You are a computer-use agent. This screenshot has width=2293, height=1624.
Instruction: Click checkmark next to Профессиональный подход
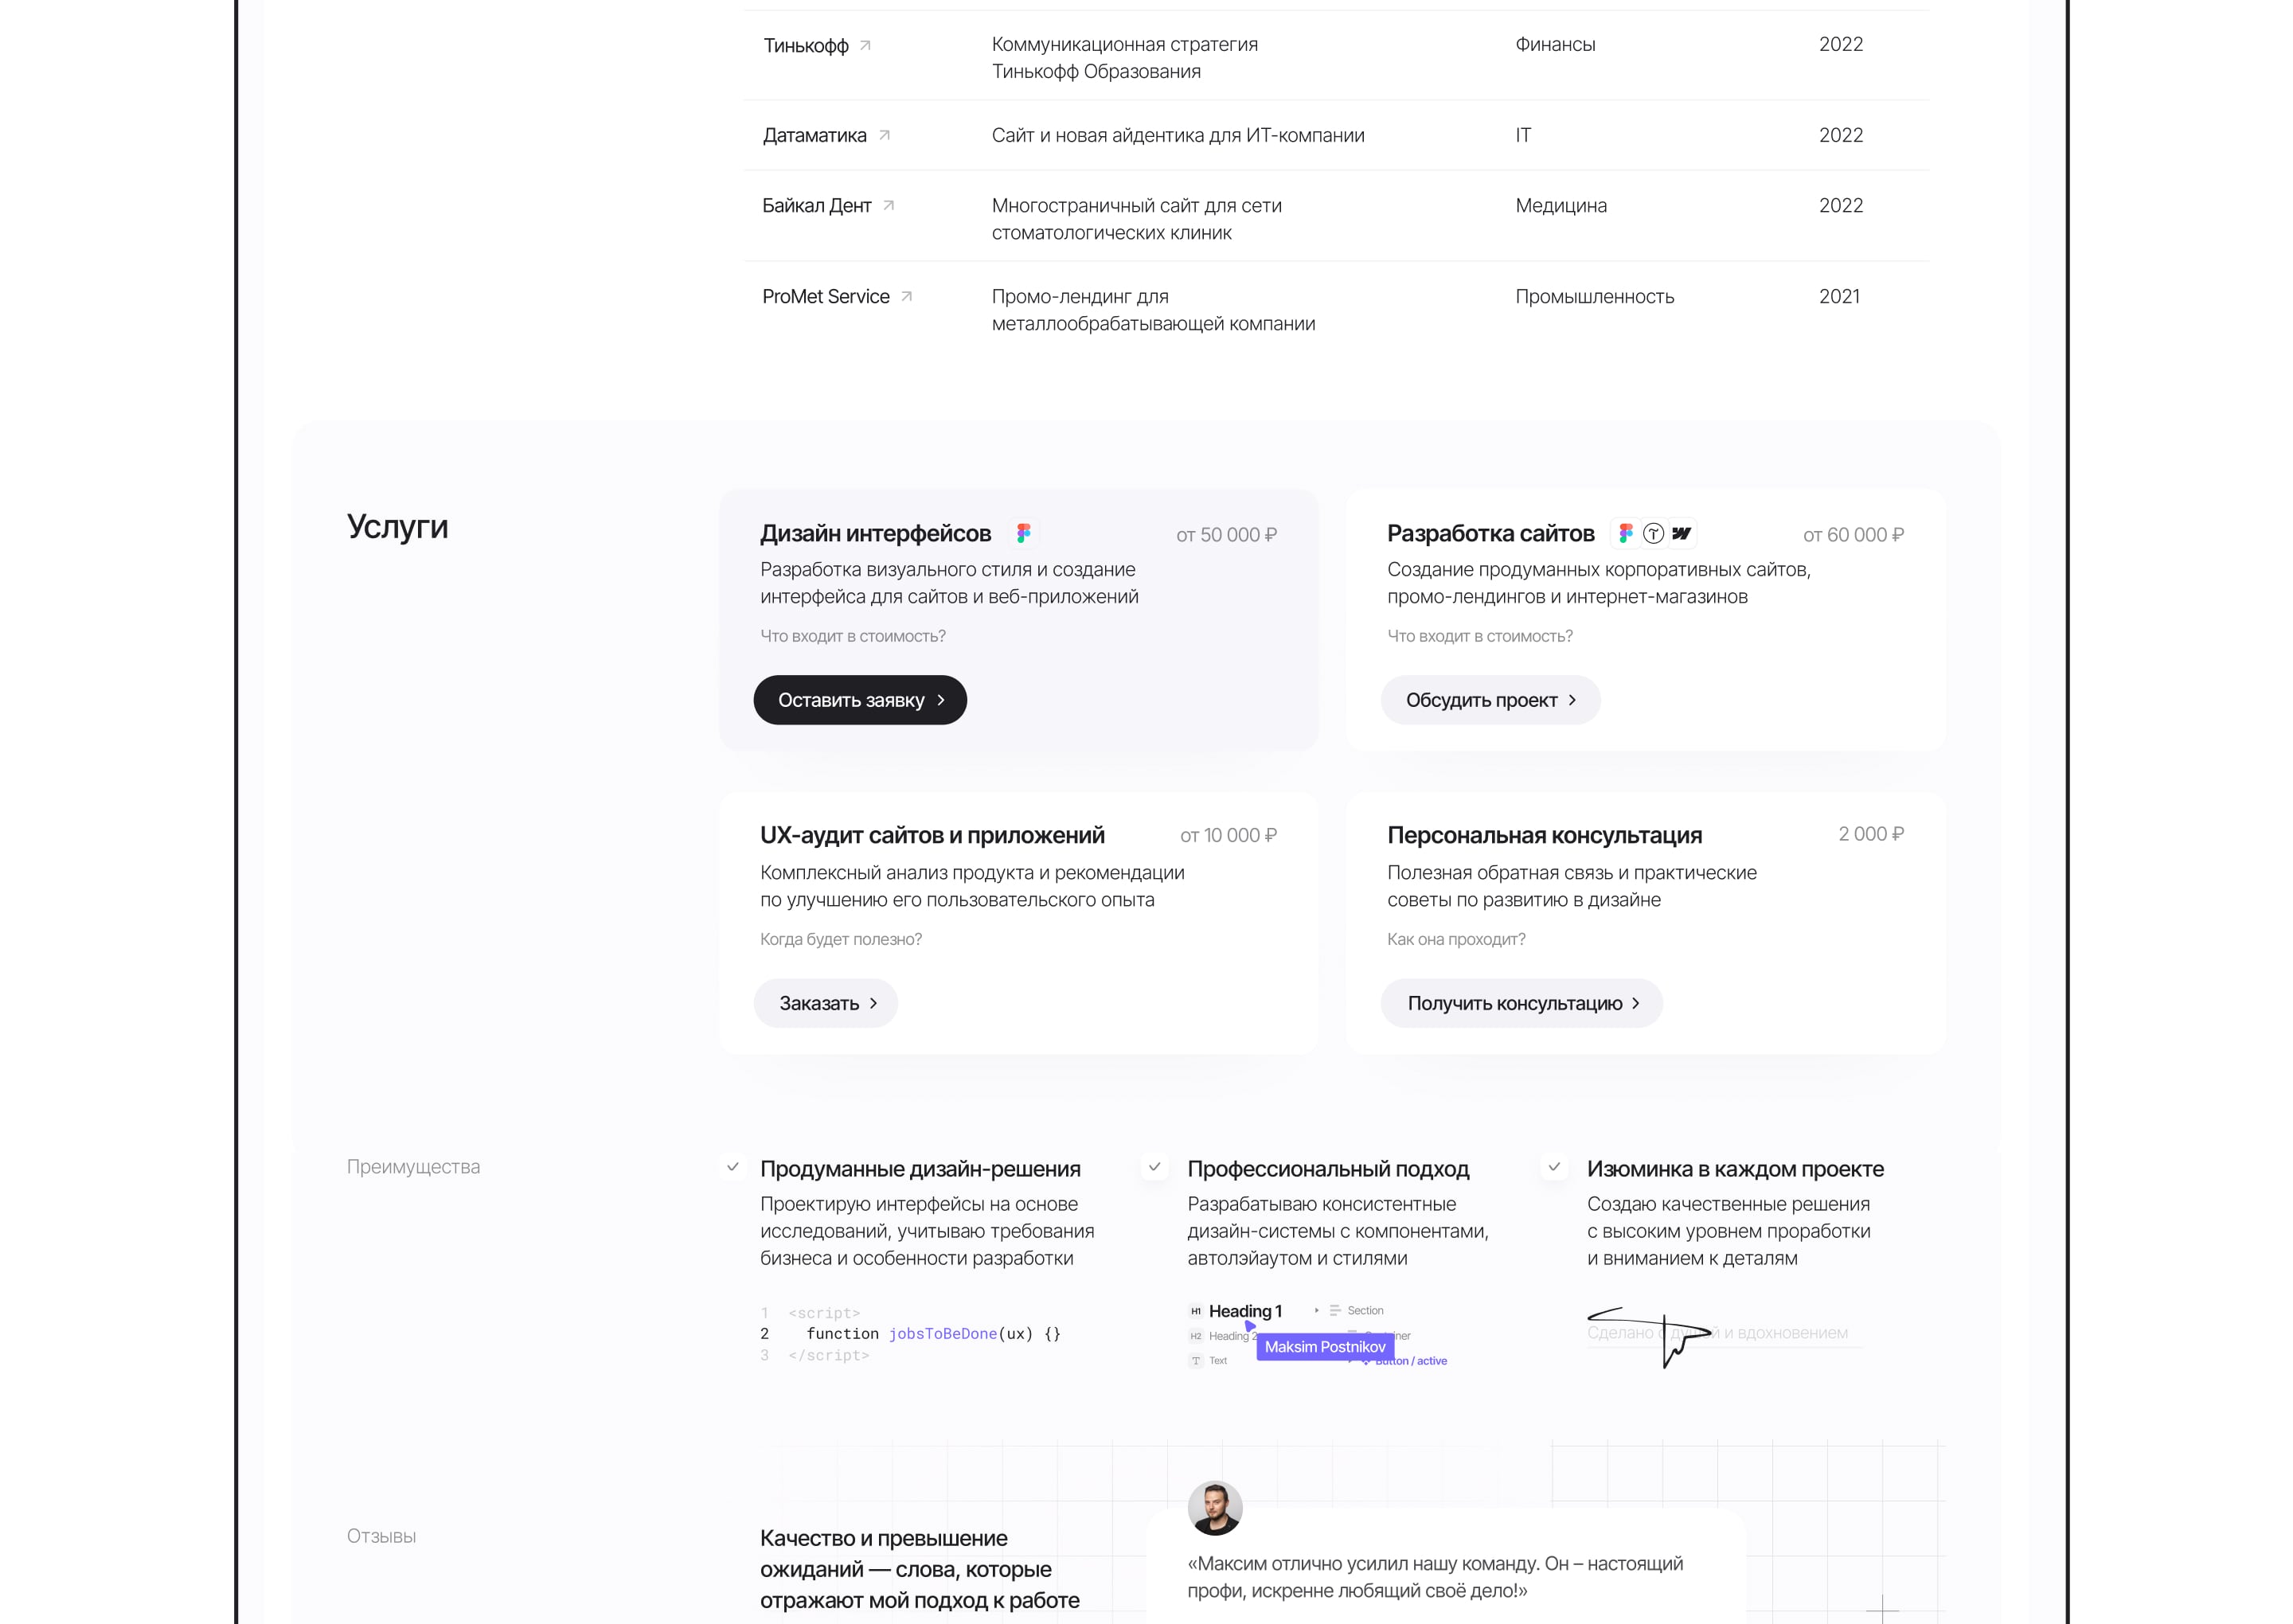[1155, 1167]
